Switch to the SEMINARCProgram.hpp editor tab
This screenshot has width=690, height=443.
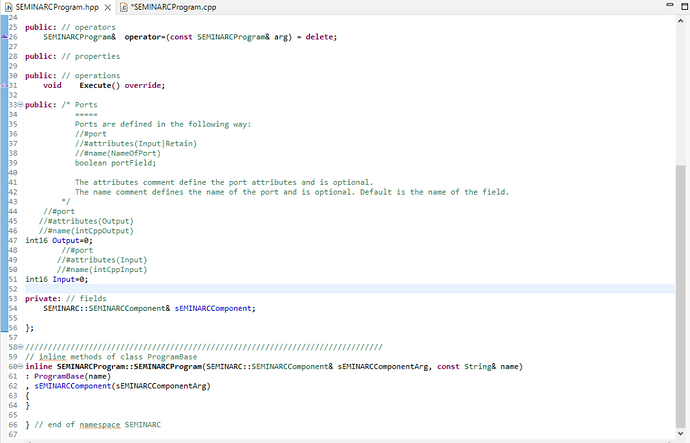click(x=57, y=7)
